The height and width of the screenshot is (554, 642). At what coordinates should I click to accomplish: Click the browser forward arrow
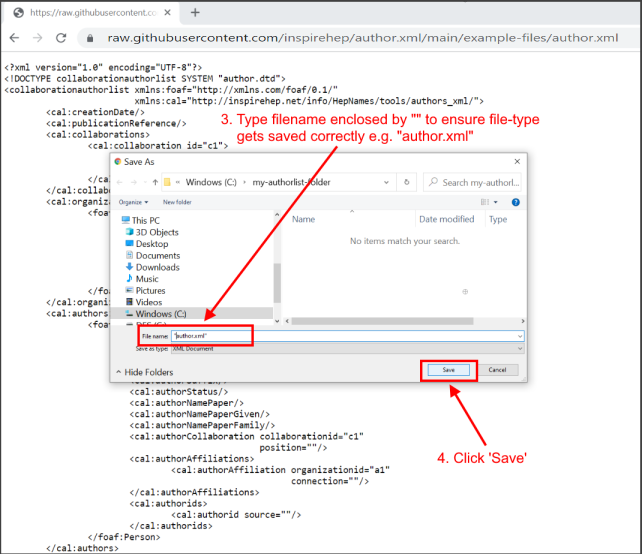click(x=38, y=38)
